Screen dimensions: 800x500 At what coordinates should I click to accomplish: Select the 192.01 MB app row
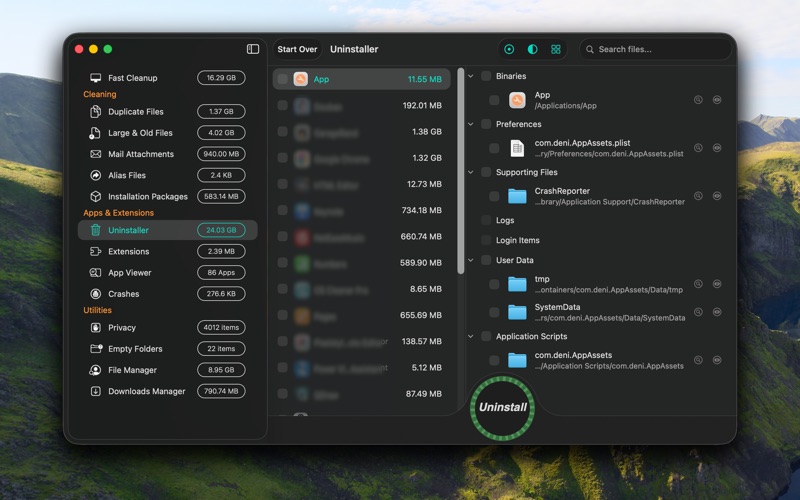pyautogui.click(x=362, y=106)
